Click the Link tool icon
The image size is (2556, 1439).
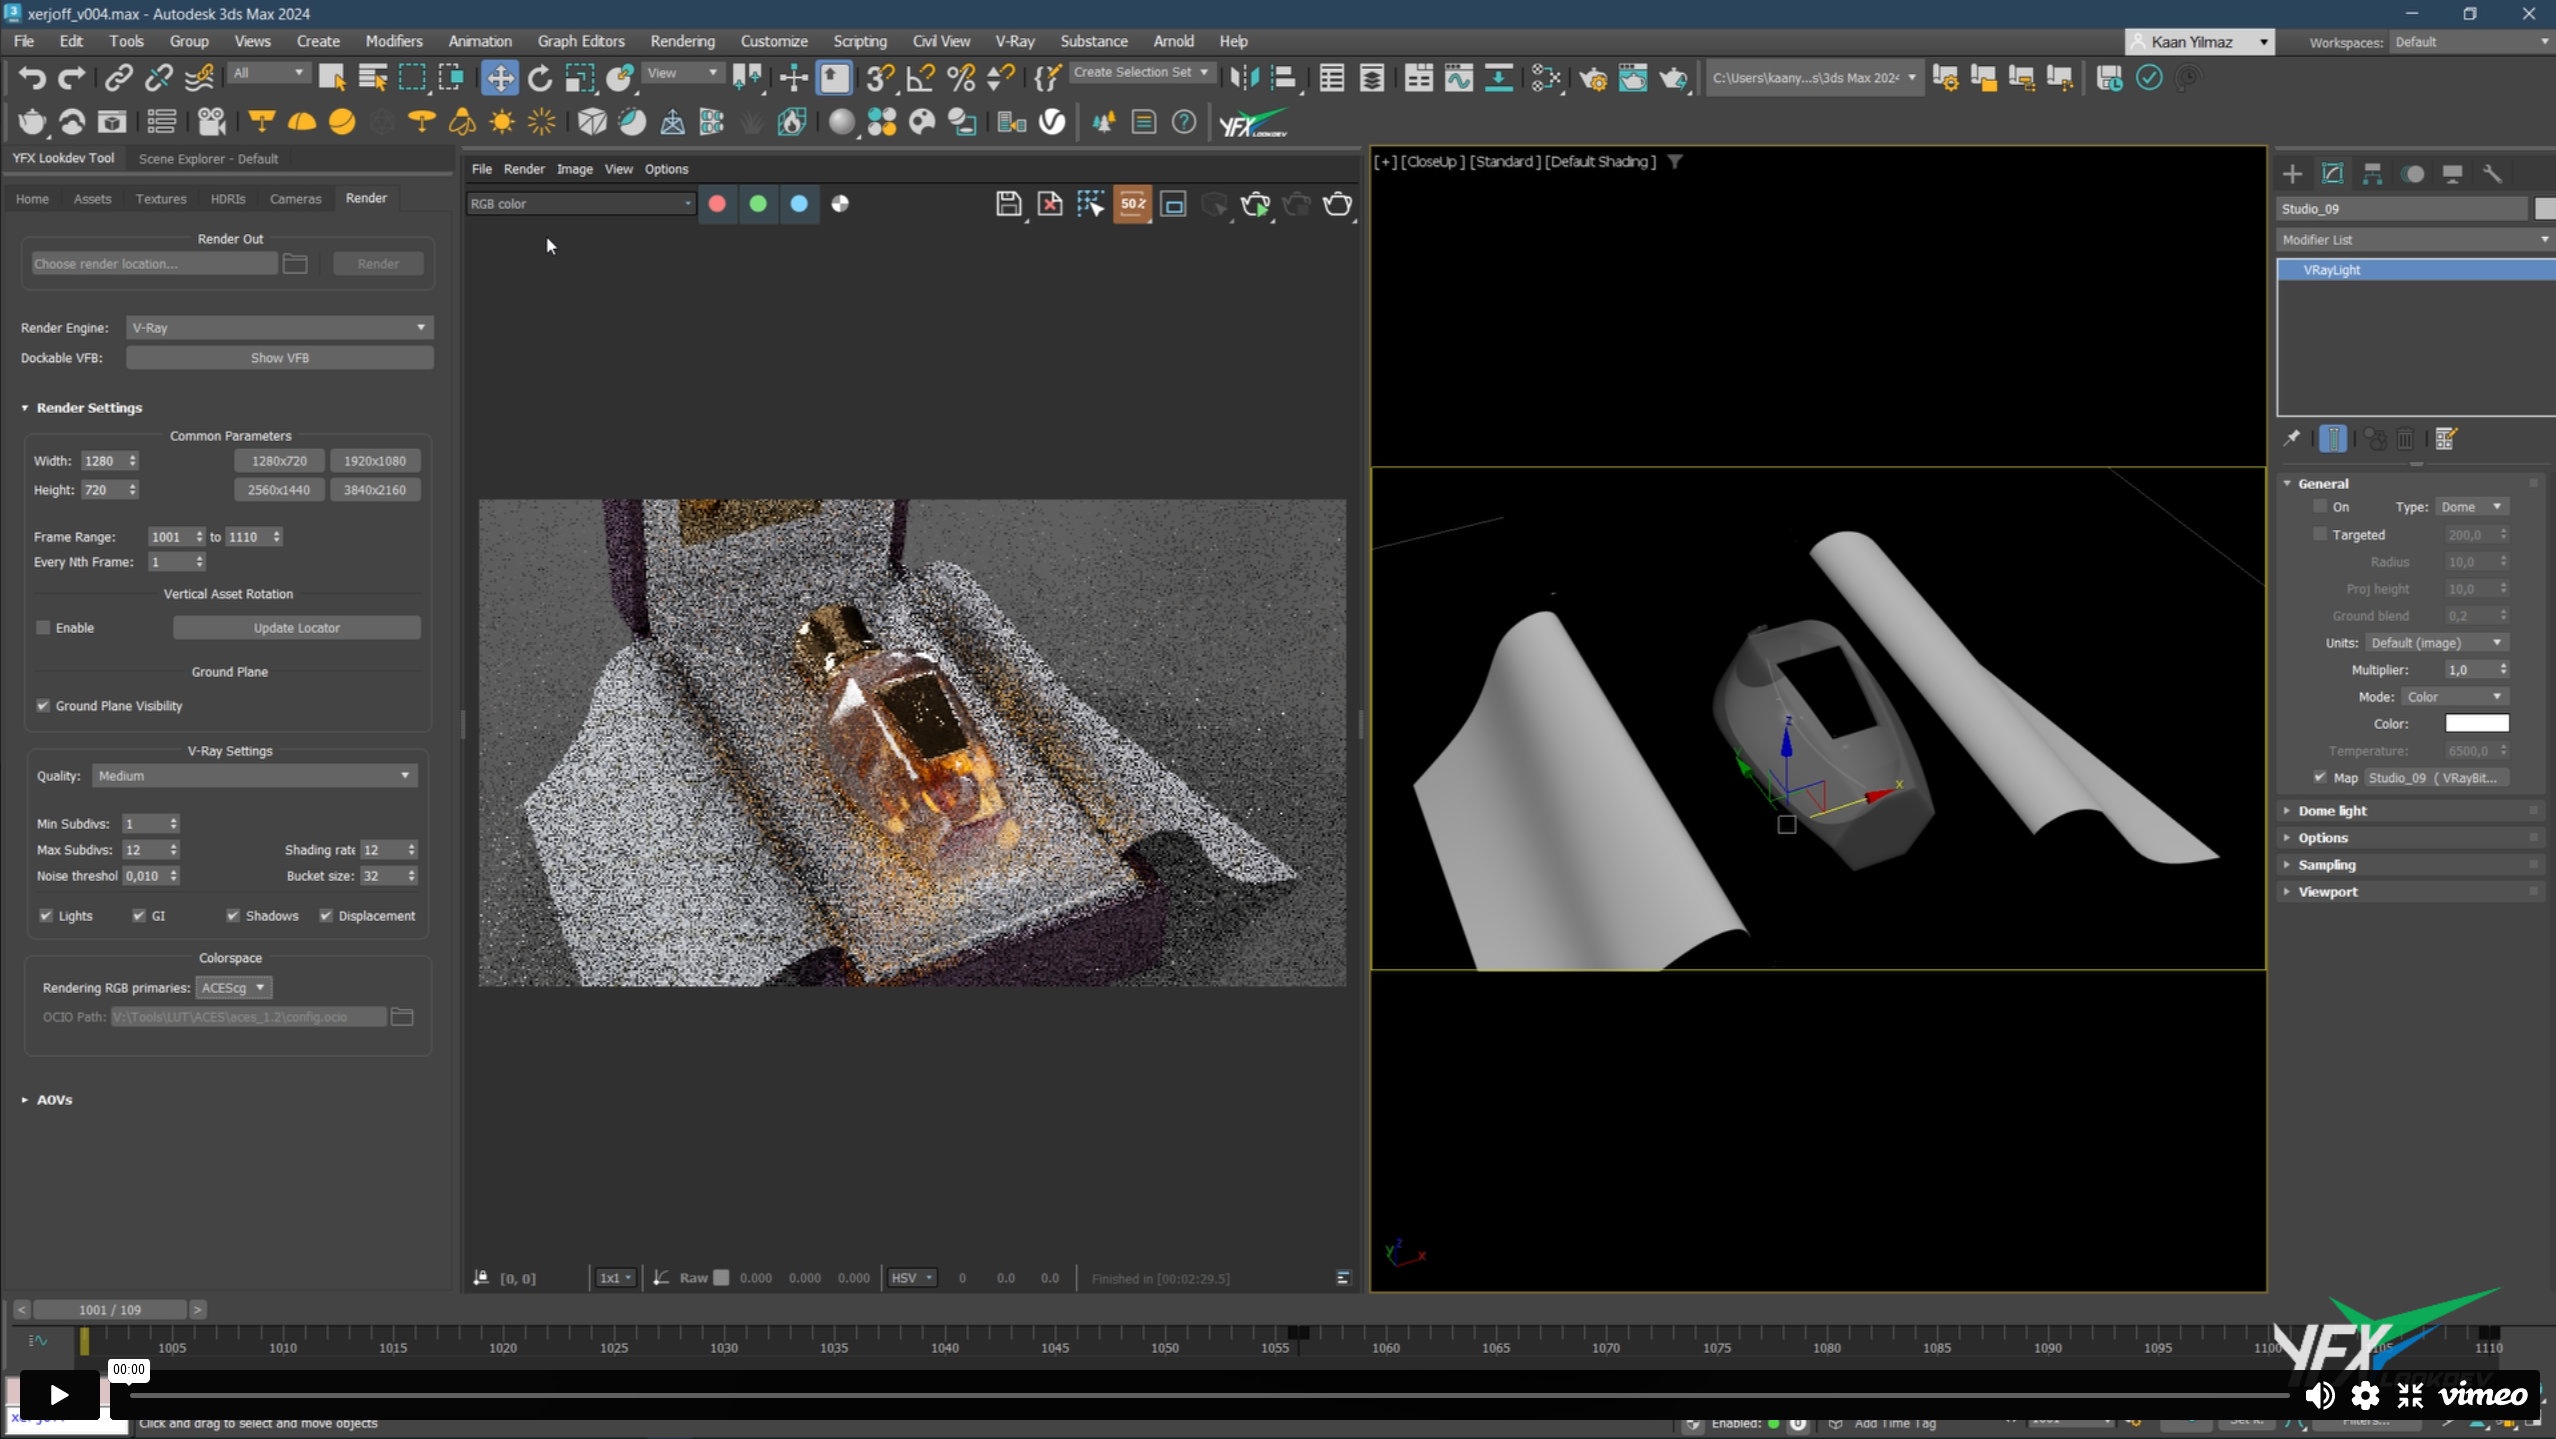(119, 78)
